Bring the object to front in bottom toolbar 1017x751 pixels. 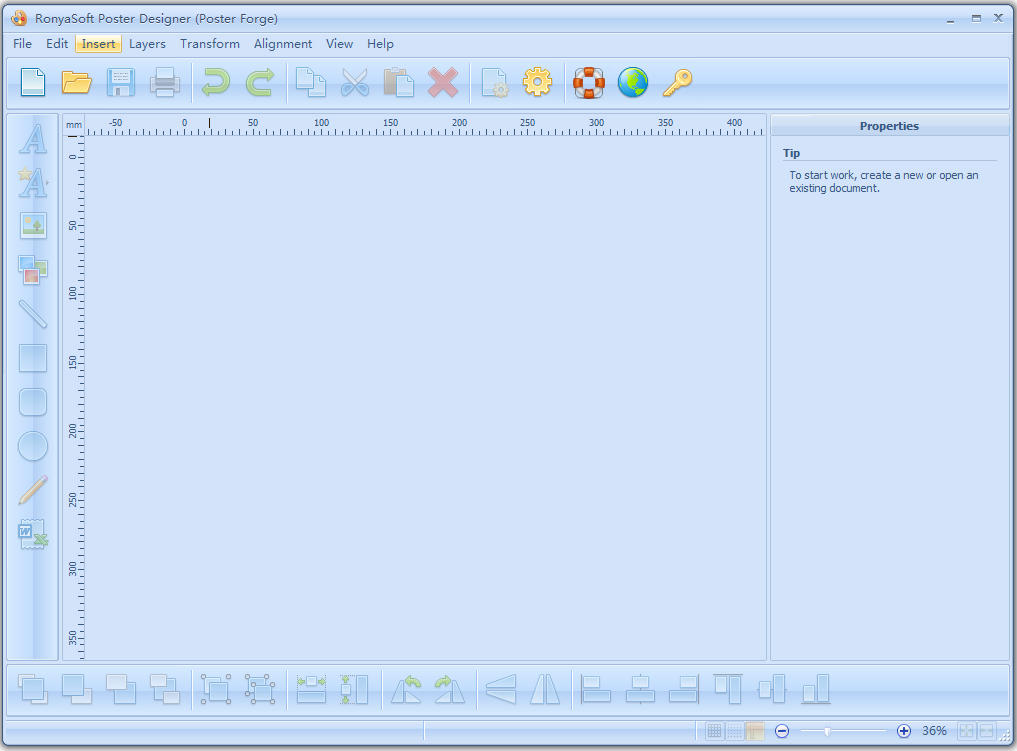pyautogui.click(x=33, y=689)
